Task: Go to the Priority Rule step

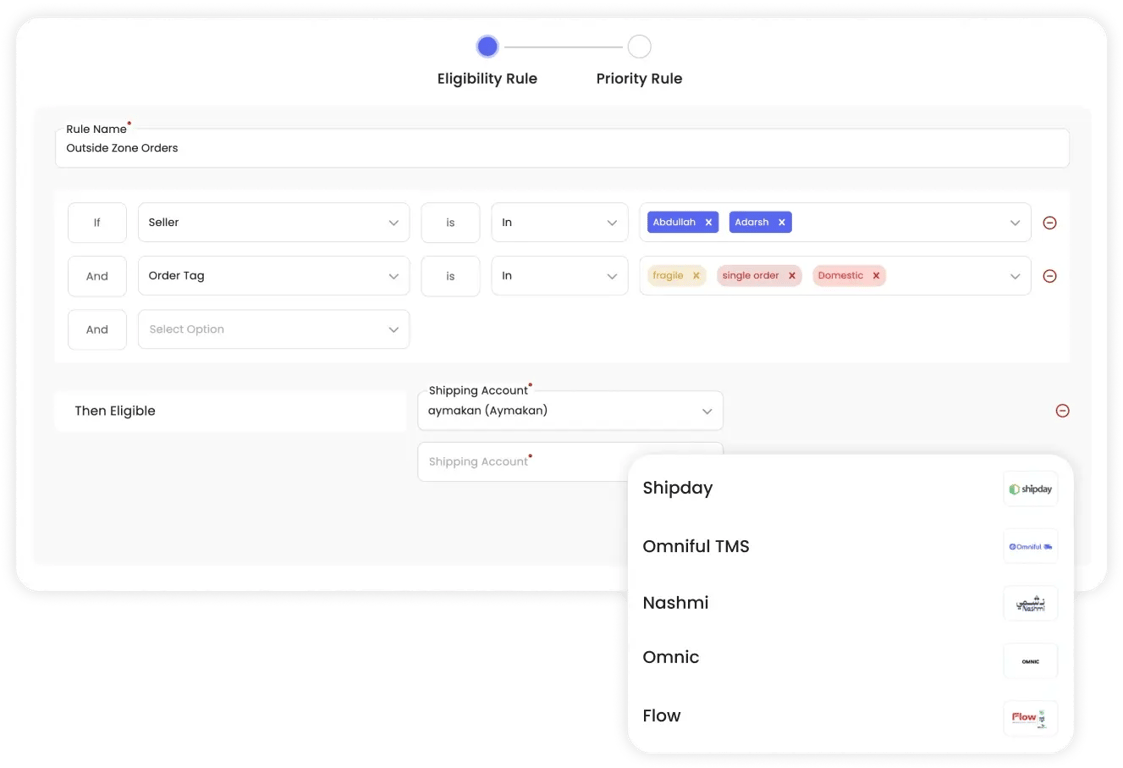Action: tap(639, 47)
